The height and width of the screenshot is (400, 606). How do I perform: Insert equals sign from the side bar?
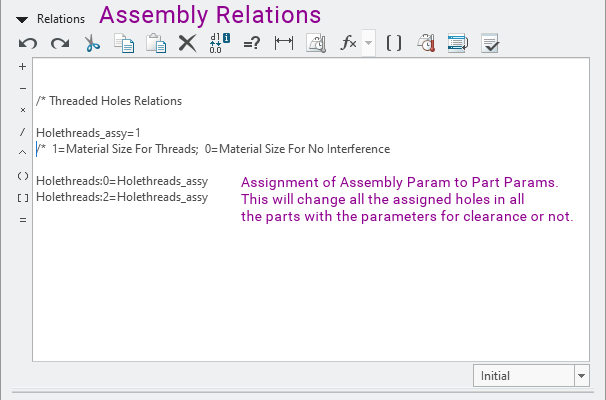pyautogui.click(x=23, y=220)
